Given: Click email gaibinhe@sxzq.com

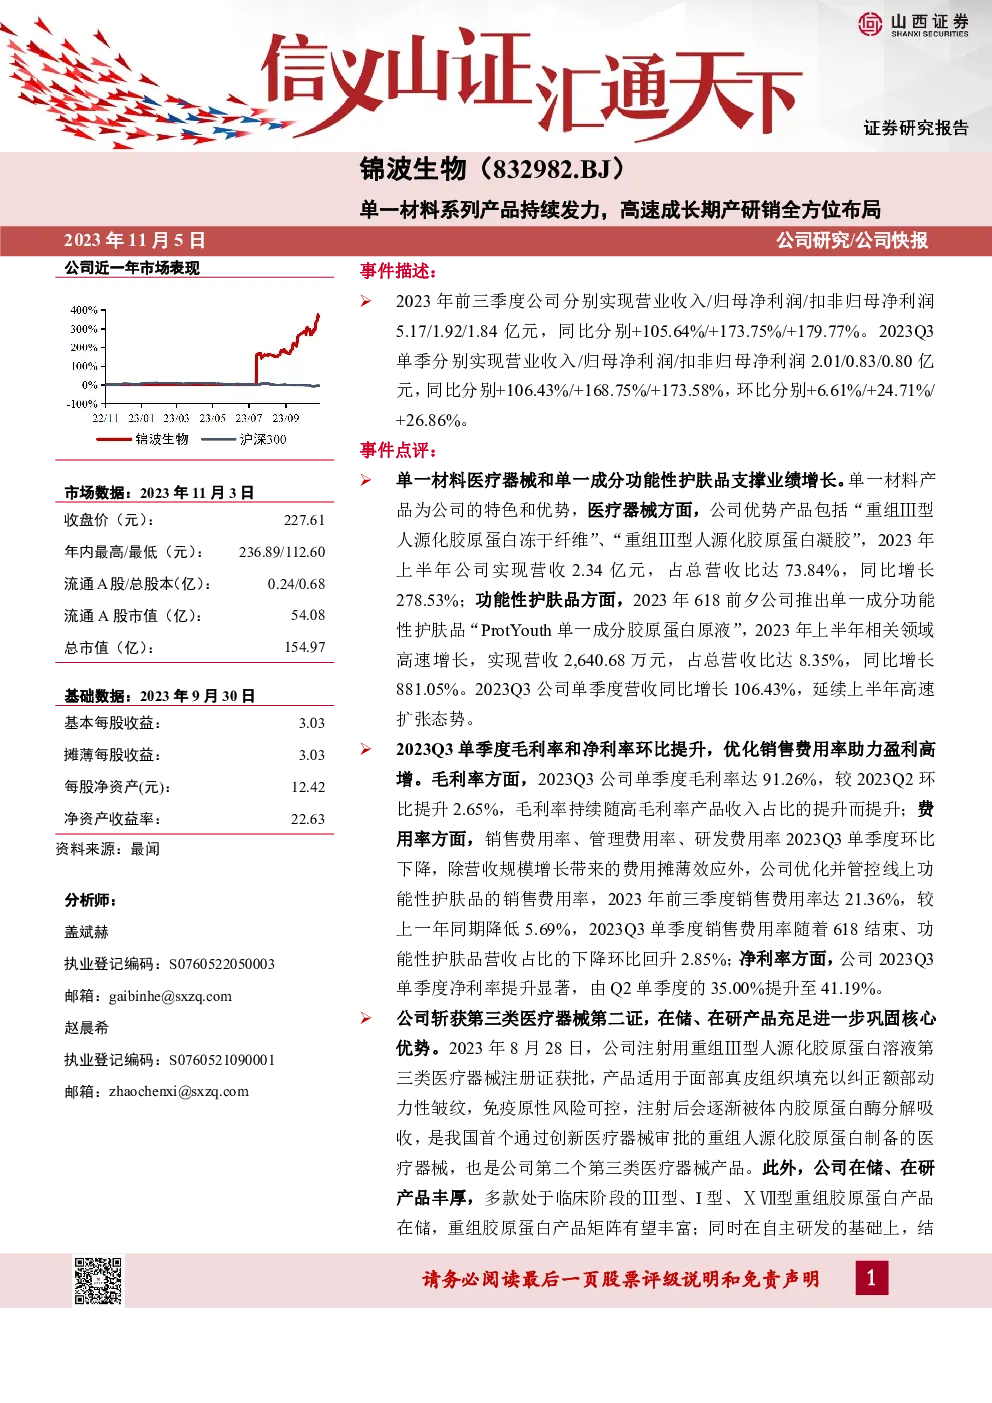Looking at the screenshot, I should (170, 996).
